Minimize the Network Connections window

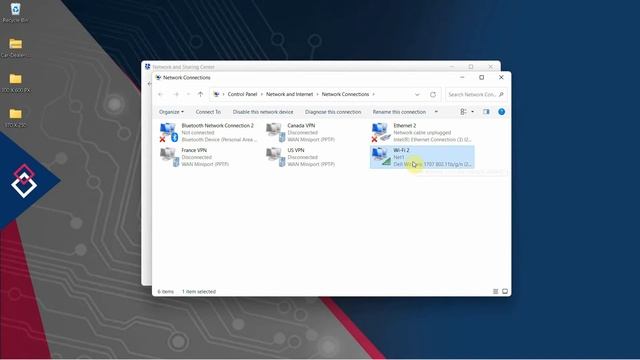[462, 77]
